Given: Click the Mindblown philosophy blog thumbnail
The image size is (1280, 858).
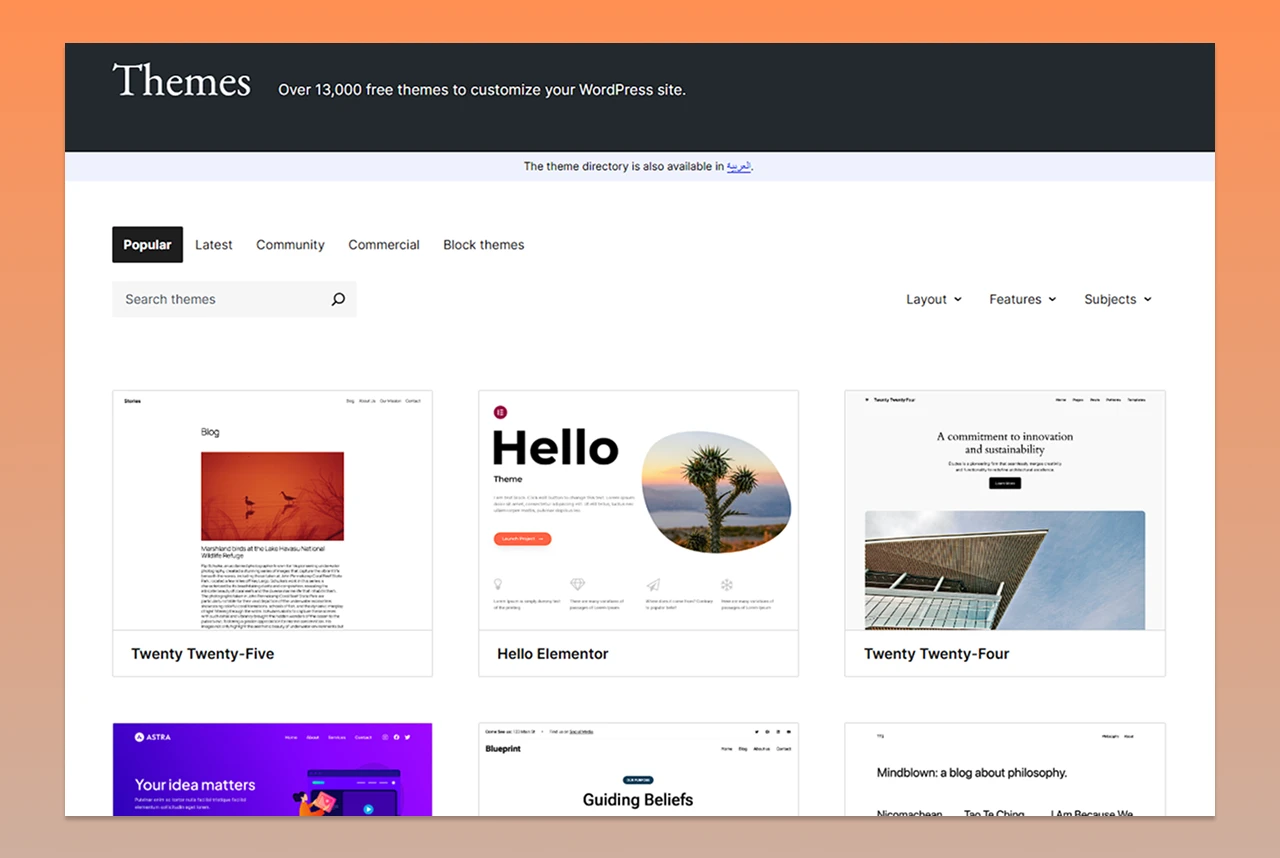Looking at the screenshot, I should click(1005, 769).
